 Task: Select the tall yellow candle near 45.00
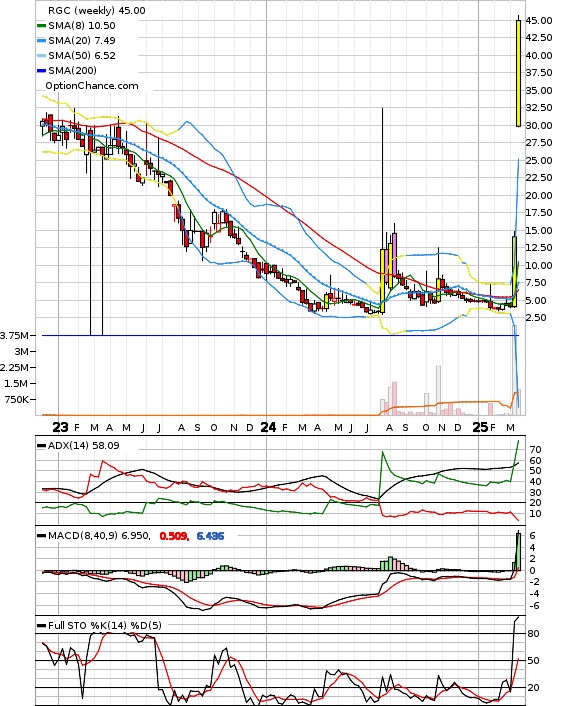tap(518, 73)
